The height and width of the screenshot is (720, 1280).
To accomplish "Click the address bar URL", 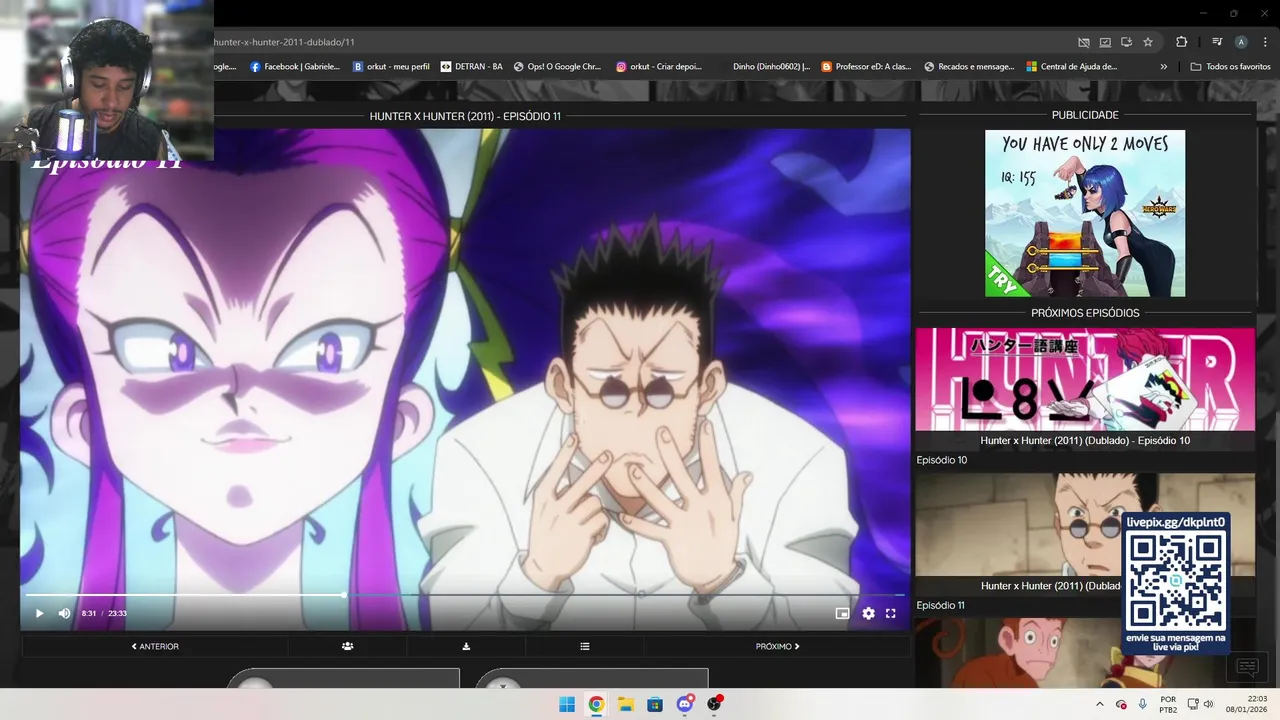I will pos(285,42).
